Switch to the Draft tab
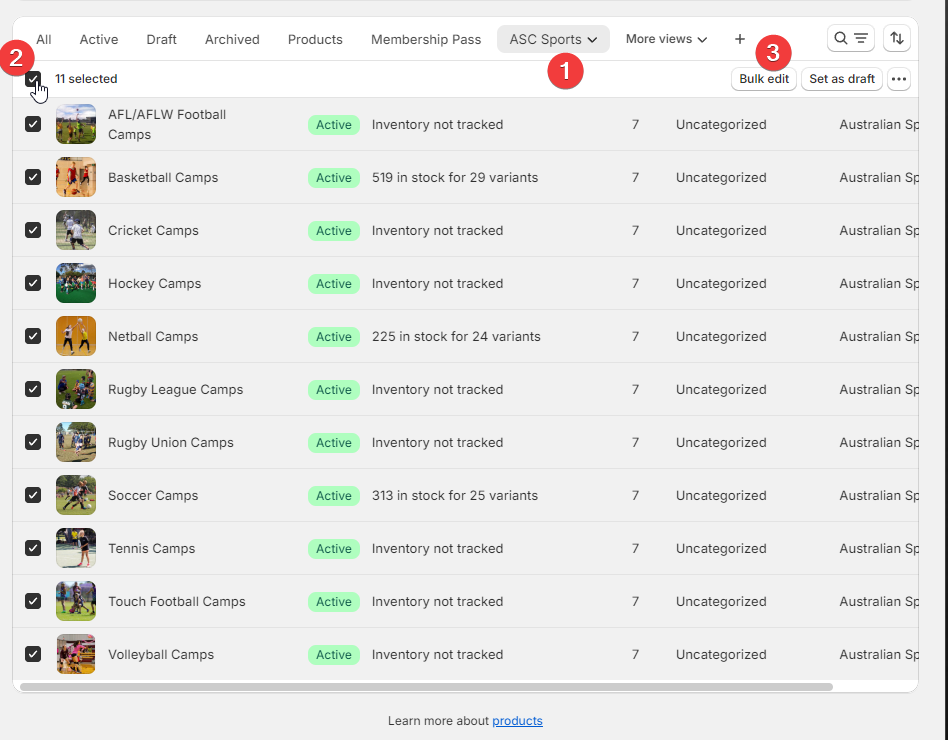The image size is (948, 740). [x=161, y=39]
